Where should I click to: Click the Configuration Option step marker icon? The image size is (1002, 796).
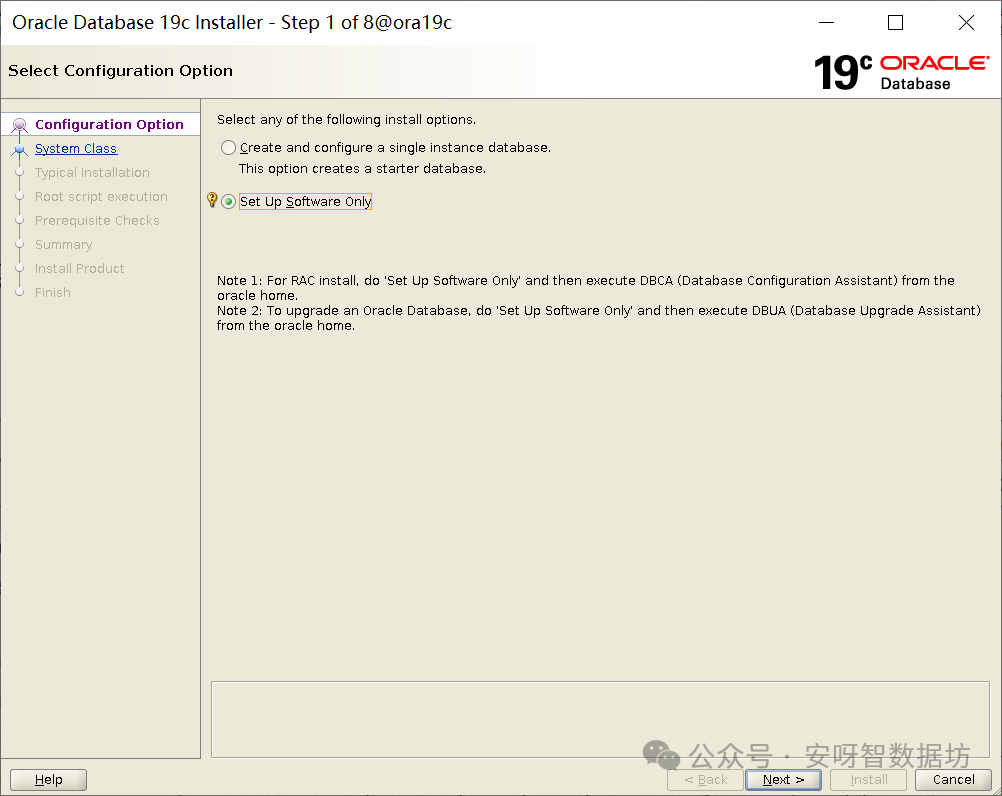(20, 125)
